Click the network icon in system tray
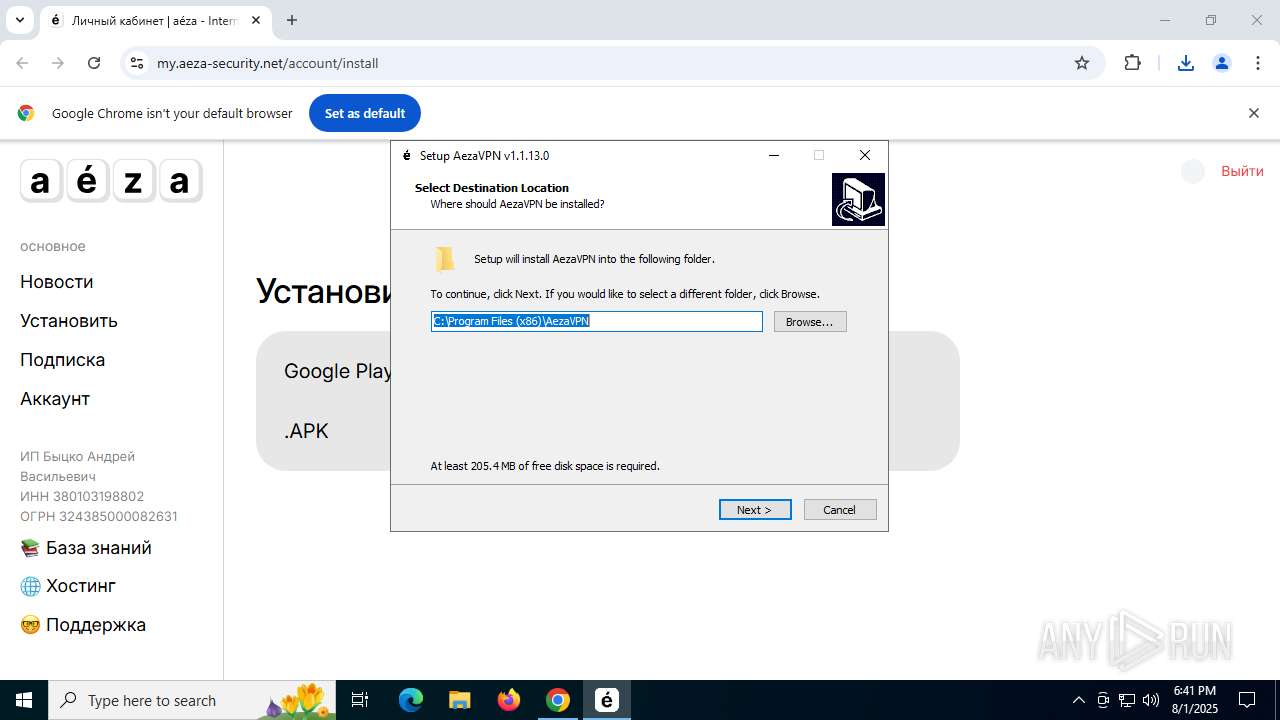Image resolution: width=1280 pixels, height=720 pixels. (1127, 700)
